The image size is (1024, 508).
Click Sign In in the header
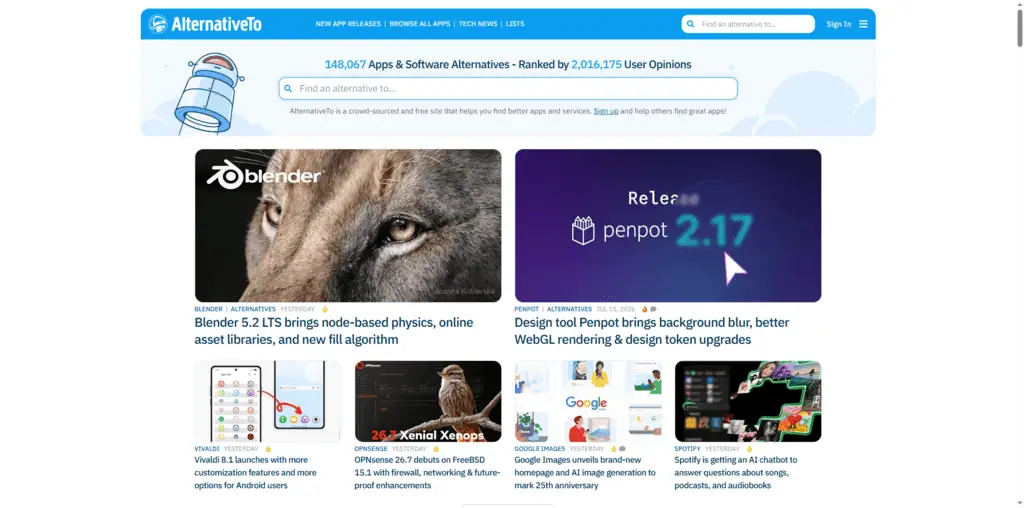[839, 24]
